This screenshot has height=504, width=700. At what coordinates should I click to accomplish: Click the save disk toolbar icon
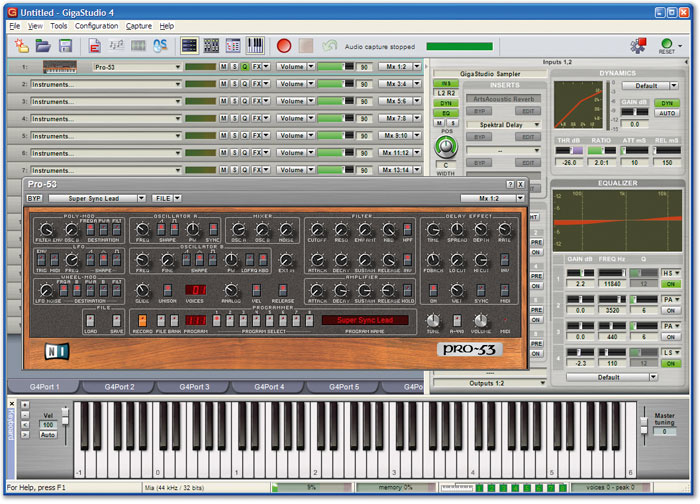[x=65, y=46]
